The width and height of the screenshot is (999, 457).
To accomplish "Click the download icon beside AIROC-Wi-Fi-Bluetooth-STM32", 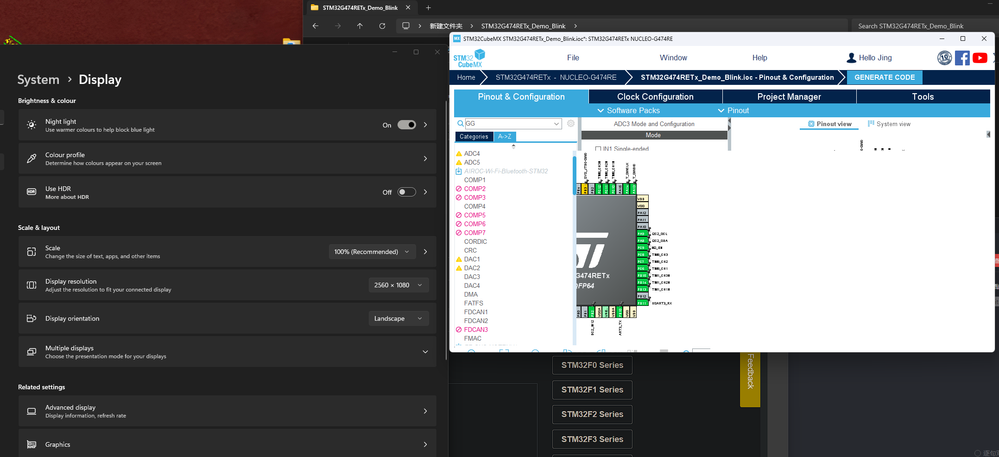I will 459,171.
